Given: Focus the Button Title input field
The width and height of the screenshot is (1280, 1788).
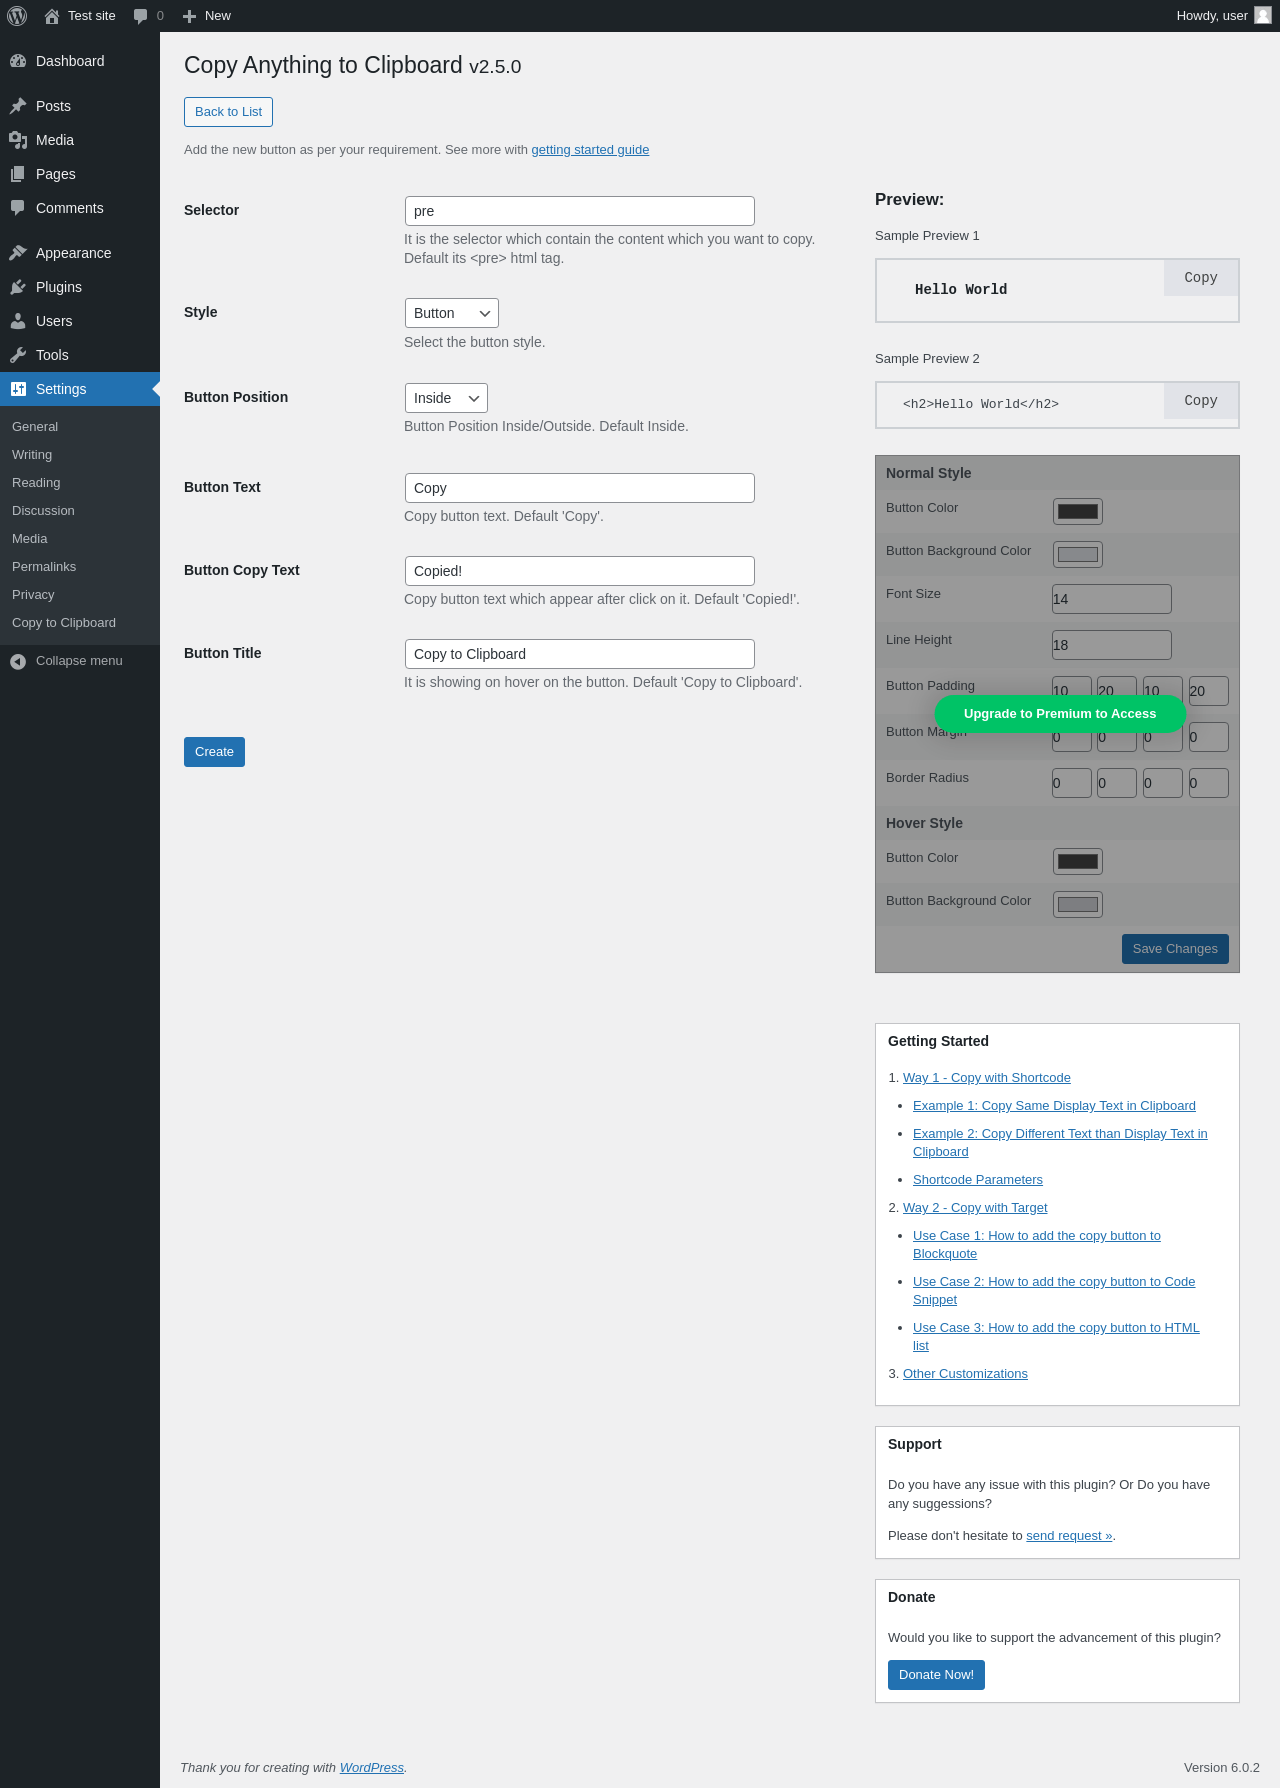Looking at the screenshot, I should point(579,654).
